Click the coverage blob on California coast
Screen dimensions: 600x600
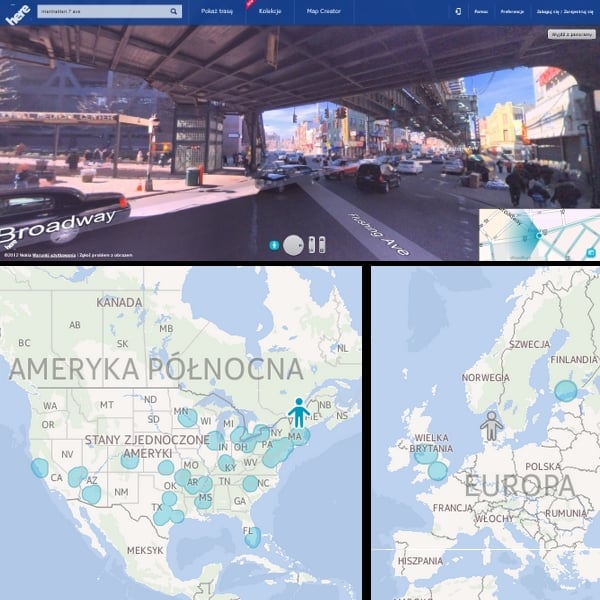pos(40,468)
